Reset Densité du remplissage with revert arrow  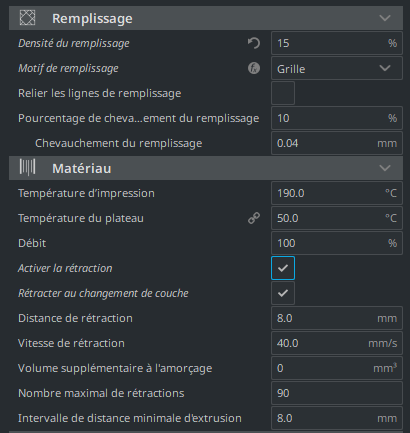254,43
